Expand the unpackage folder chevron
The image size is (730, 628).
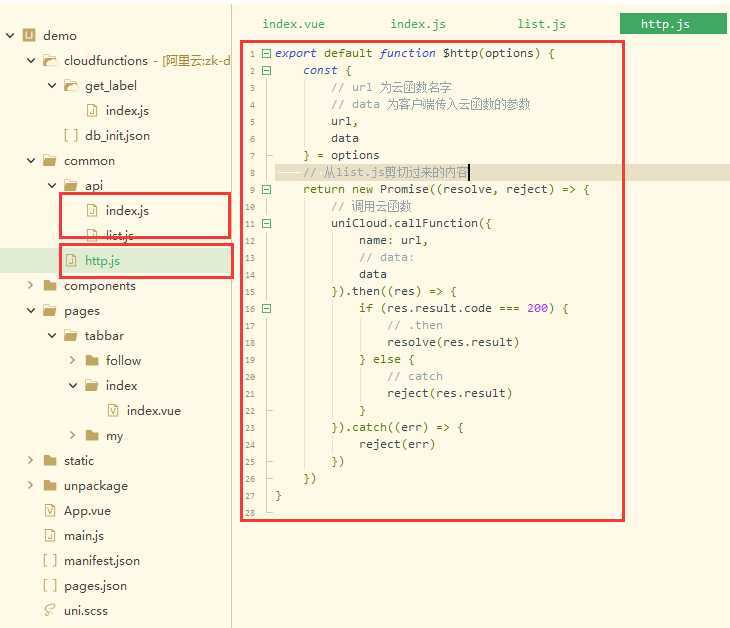(31, 485)
